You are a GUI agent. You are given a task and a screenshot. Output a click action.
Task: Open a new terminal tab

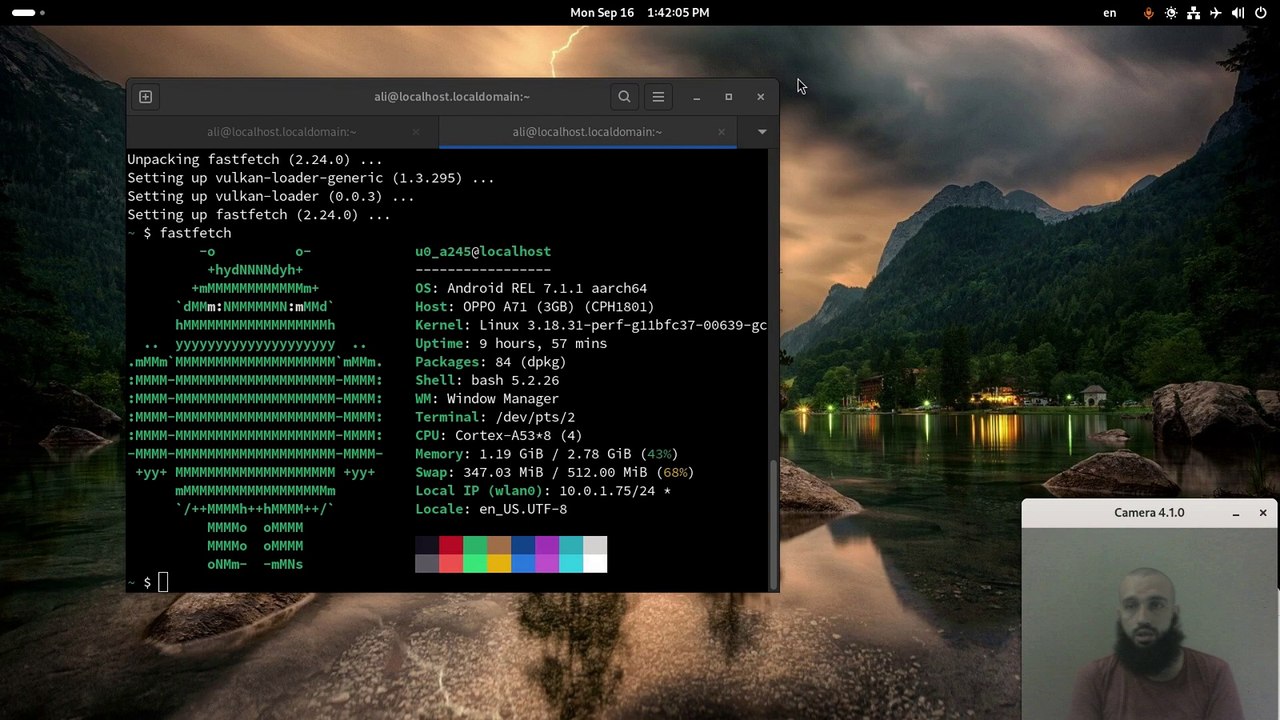[x=145, y=97]
